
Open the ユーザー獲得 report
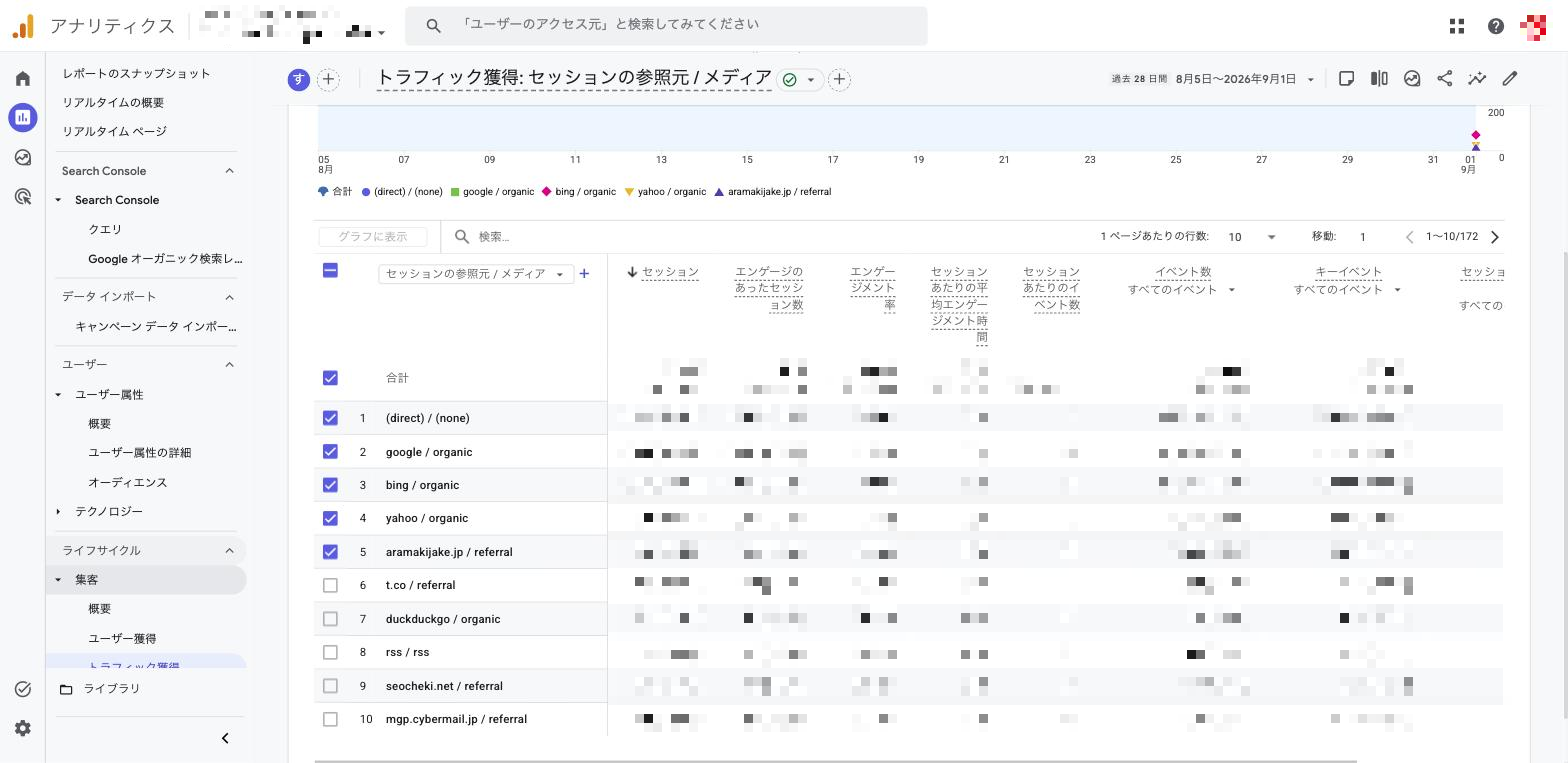coord(122,639)
